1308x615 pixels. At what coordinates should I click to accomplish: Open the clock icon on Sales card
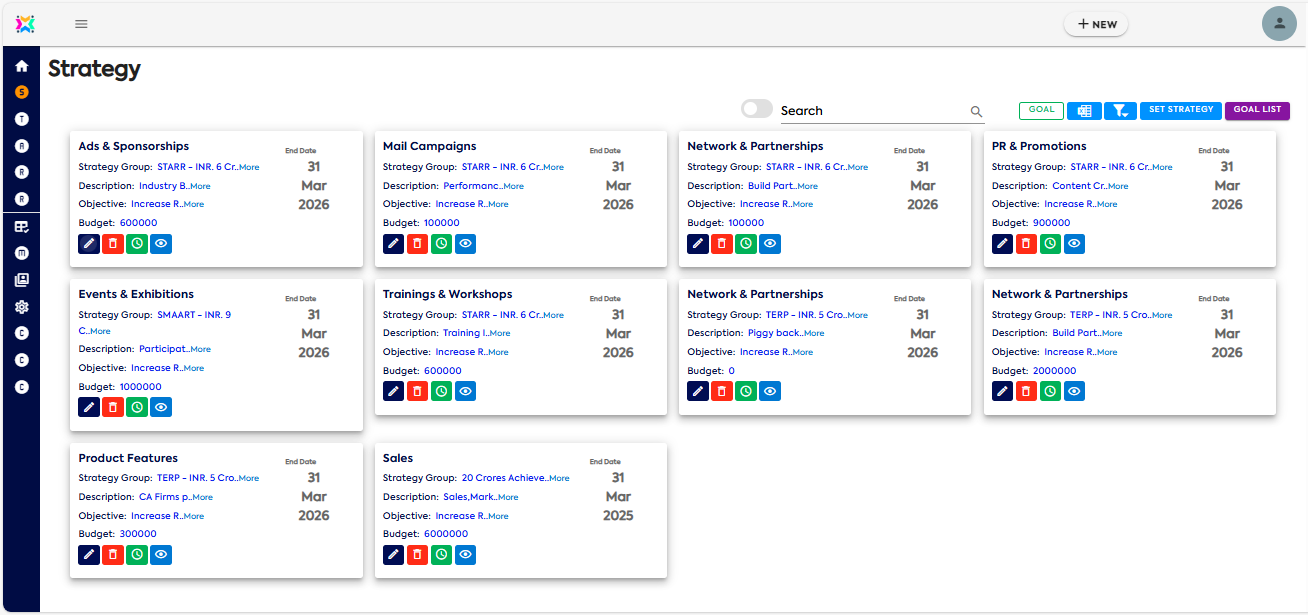[441, 554]
